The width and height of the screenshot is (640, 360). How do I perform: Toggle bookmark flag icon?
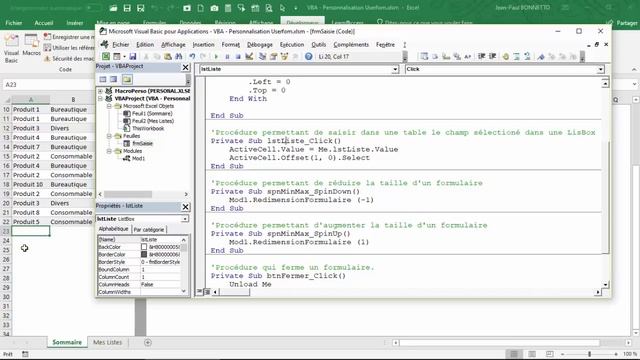[x=541, y=56]
